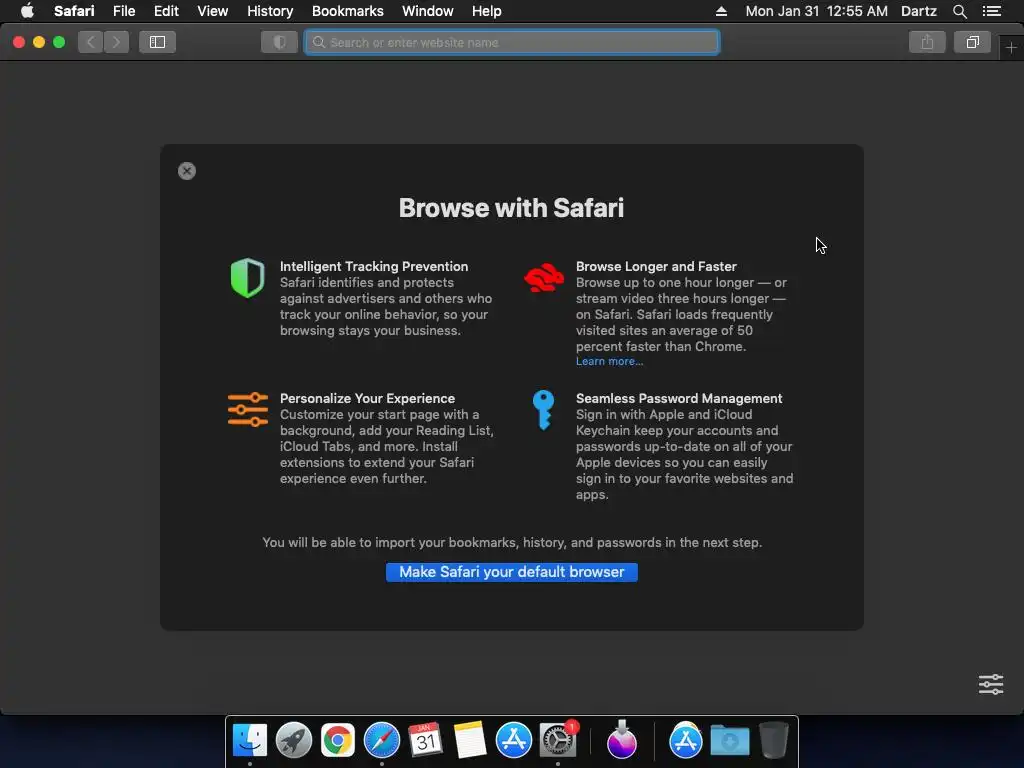The width and height of the screenshot is (1024, 768).
Task: Open Notes from the Dock
Action: tap(470, 741)
